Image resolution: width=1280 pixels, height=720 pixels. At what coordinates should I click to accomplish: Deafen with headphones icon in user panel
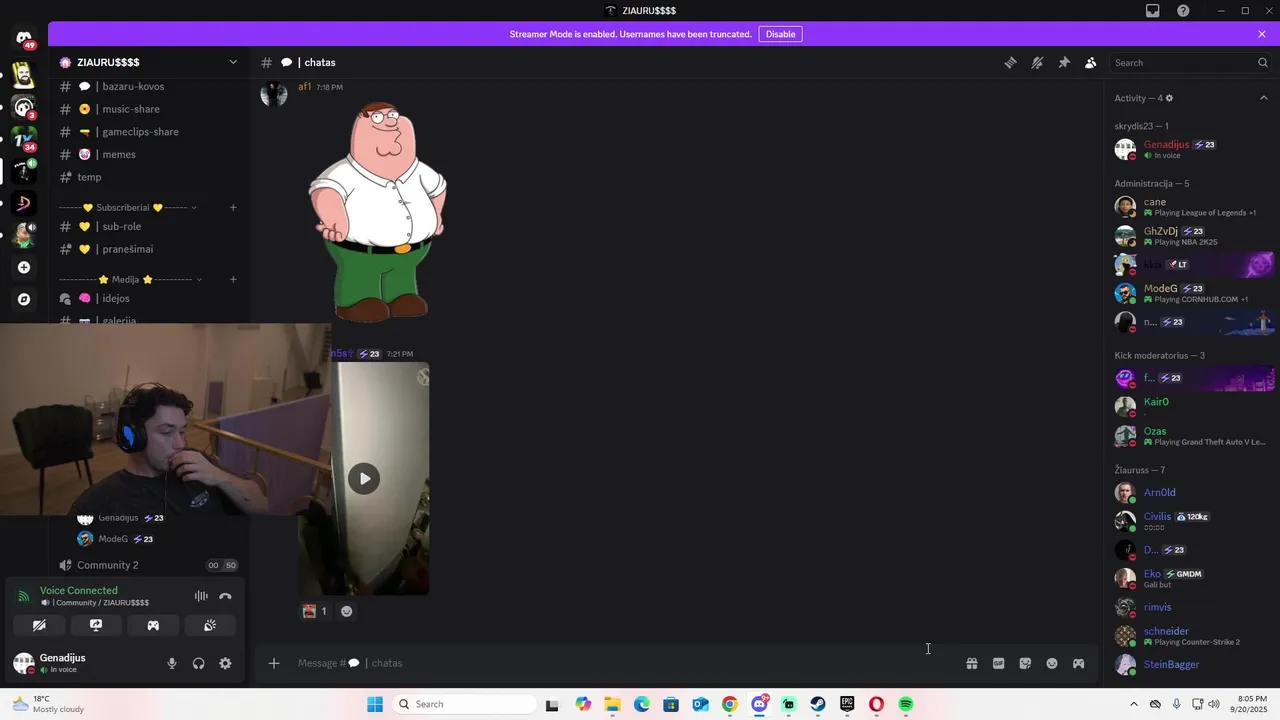click(198, 663)
